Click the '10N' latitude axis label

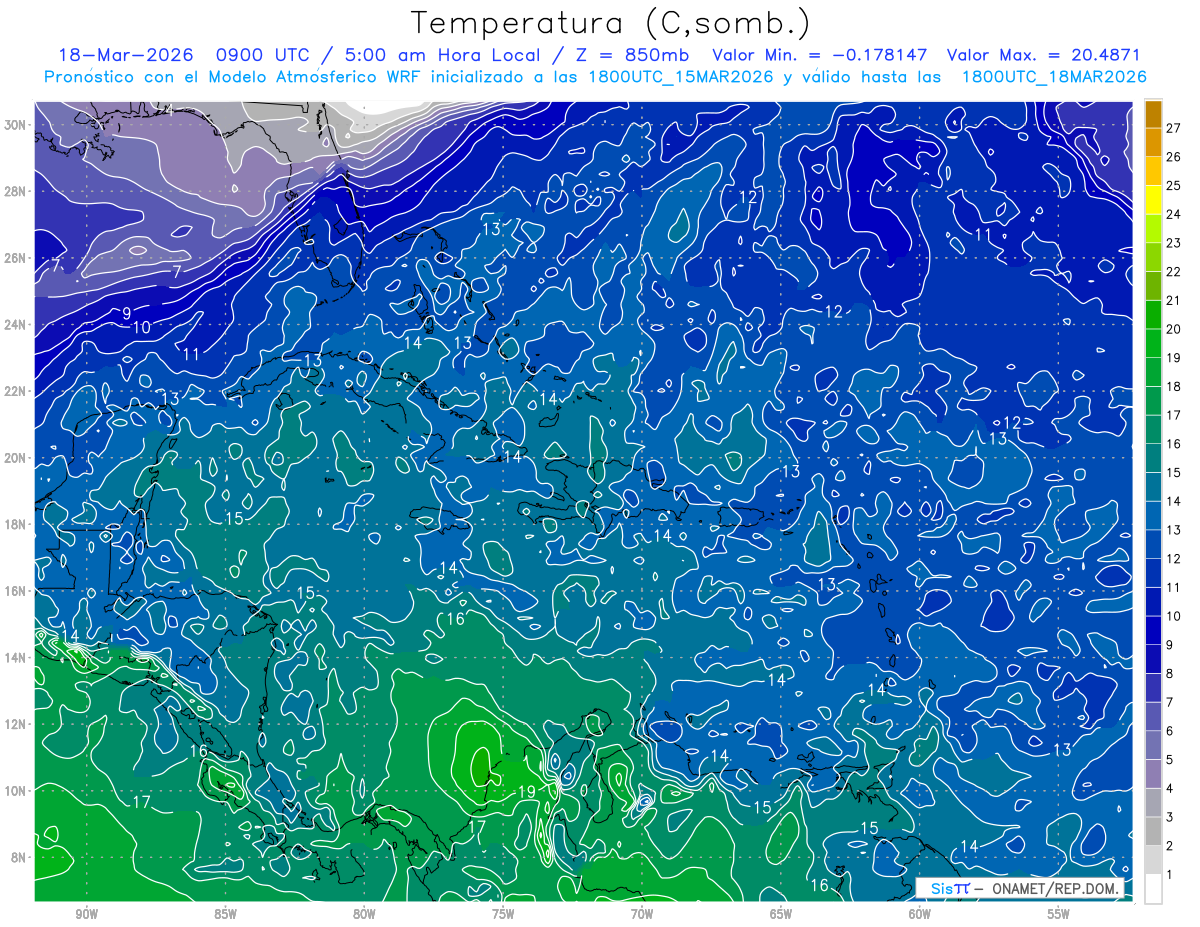(16, 791)
